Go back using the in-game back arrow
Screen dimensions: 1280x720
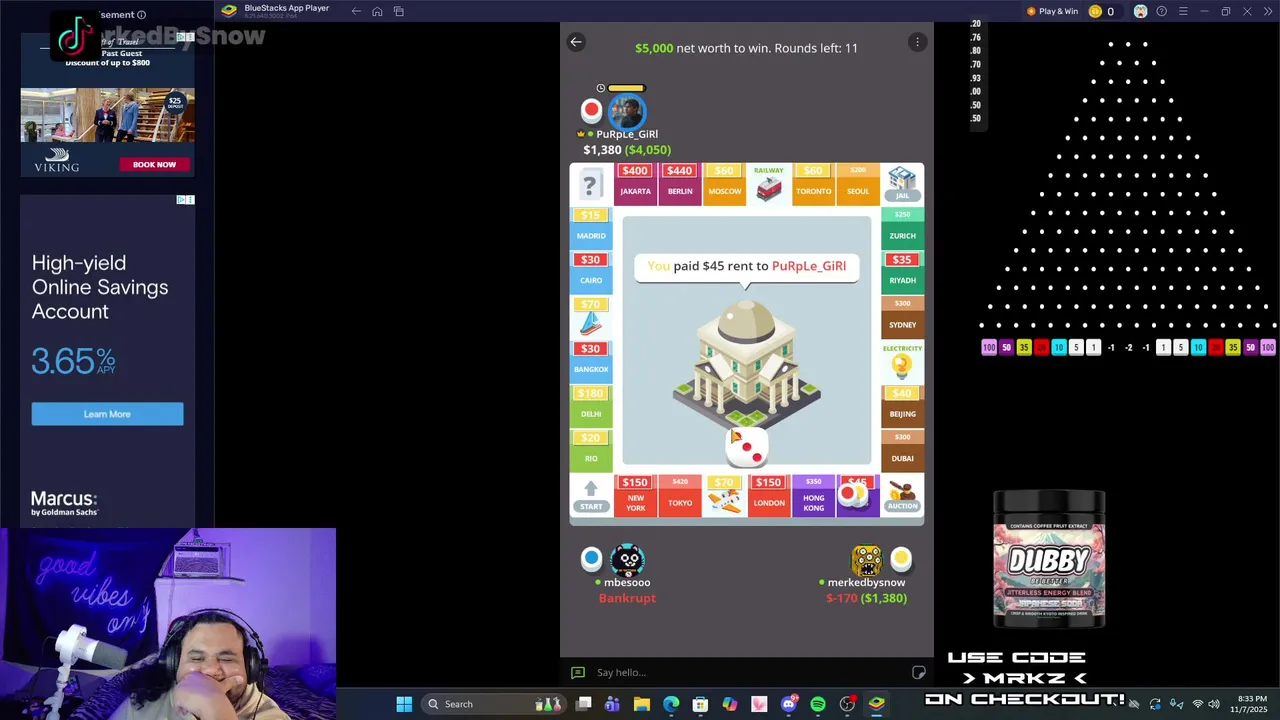576,42
